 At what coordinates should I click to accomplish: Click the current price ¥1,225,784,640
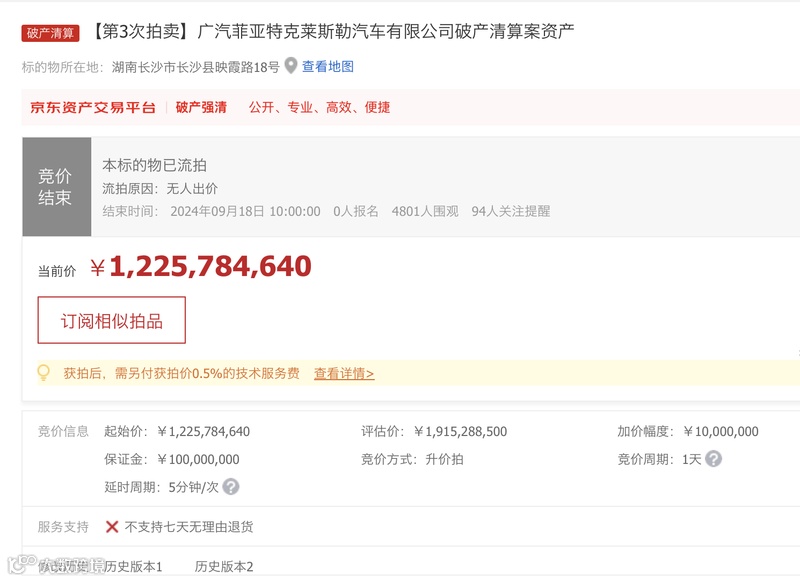pos(201,266)
